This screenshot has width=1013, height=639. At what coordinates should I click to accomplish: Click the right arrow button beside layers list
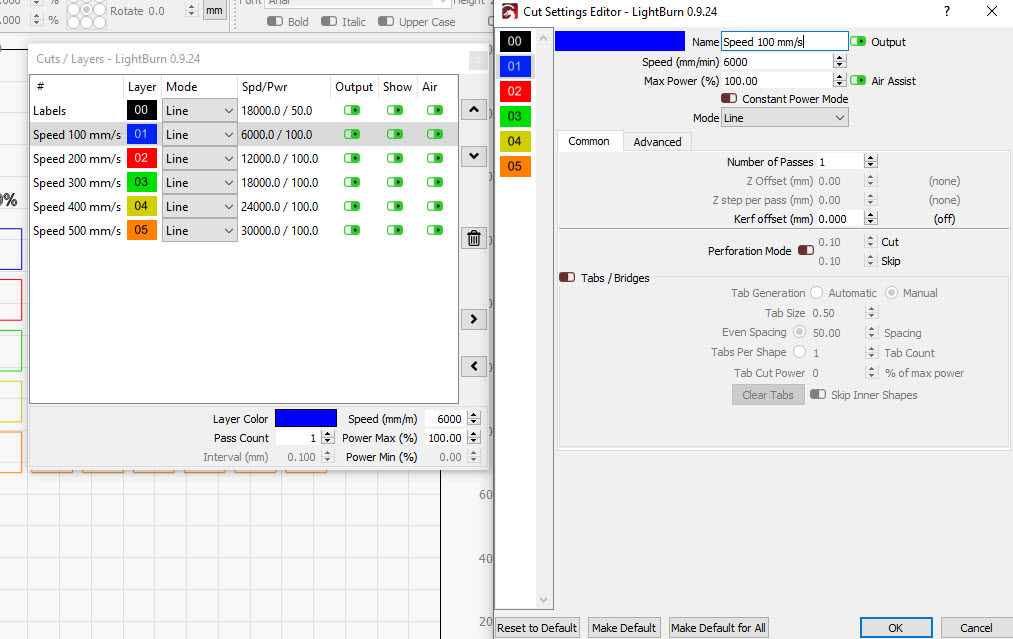(474, 319)
